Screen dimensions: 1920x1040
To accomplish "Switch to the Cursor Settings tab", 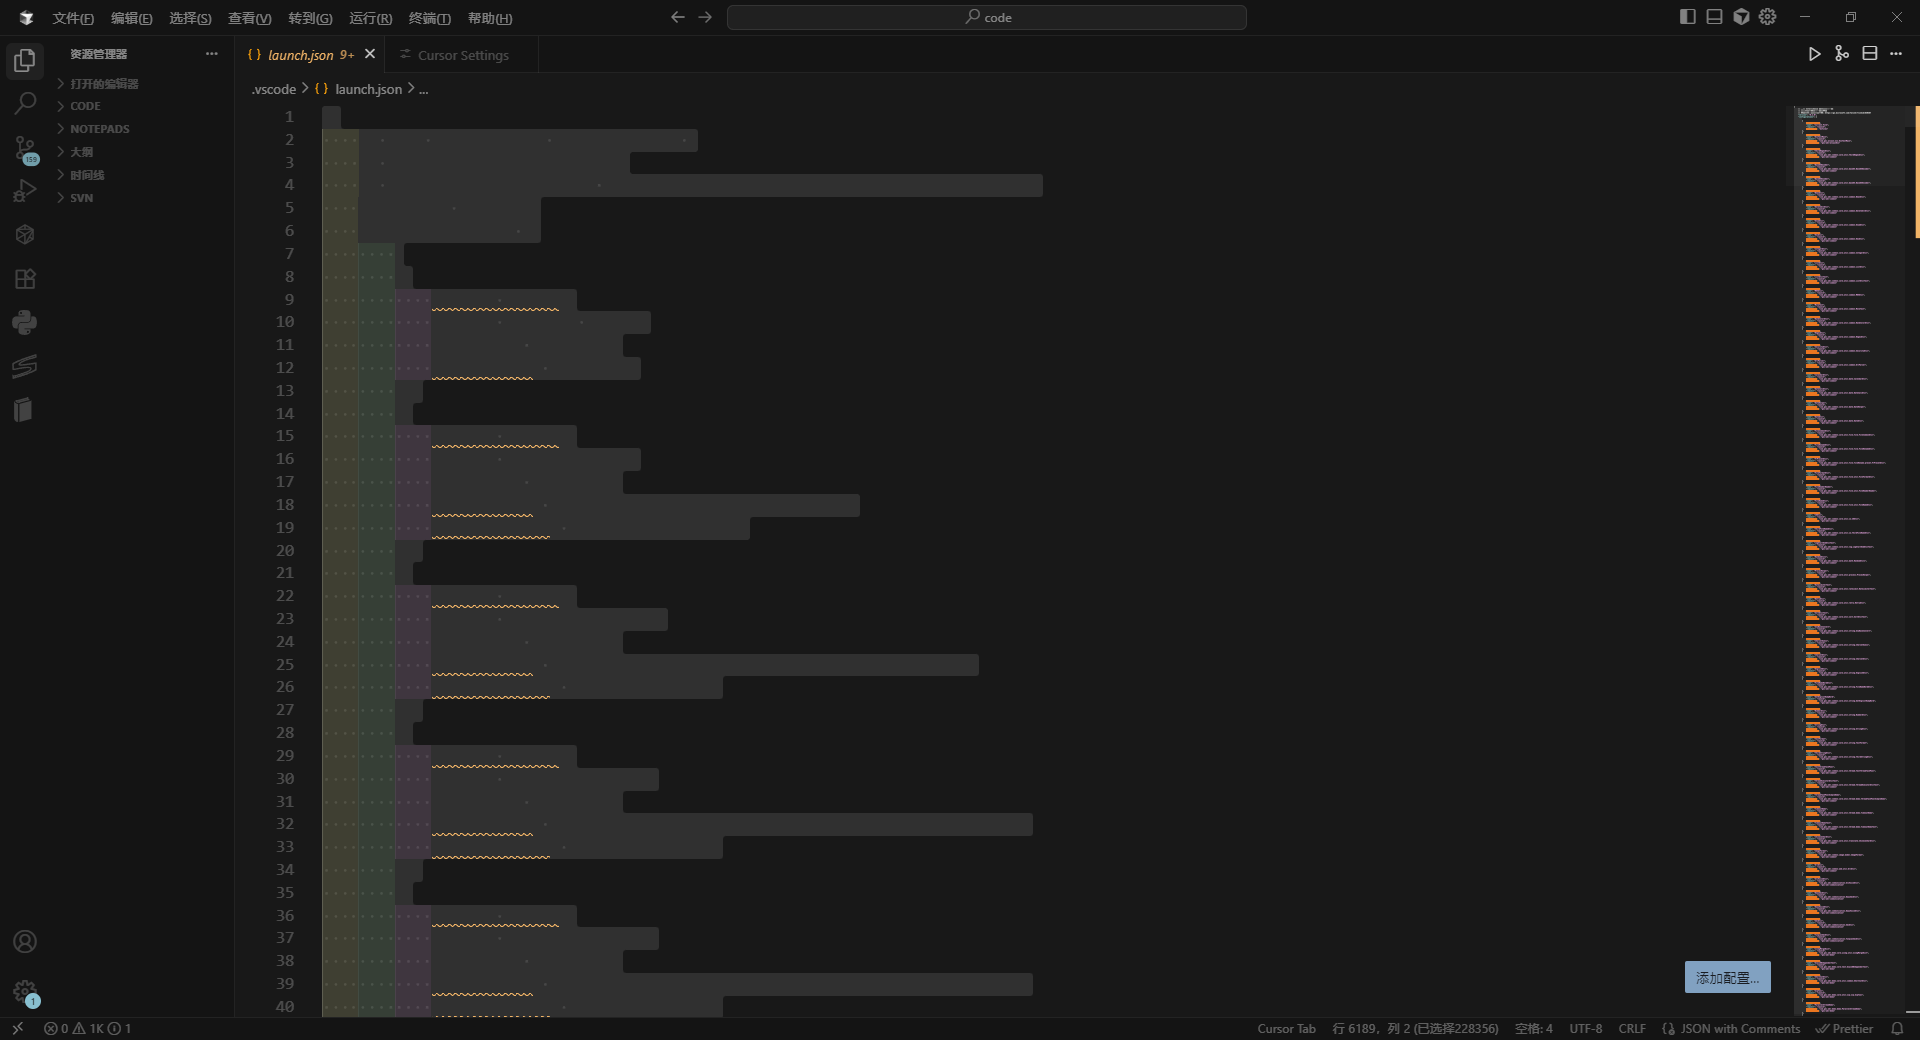I will point(462,54).
